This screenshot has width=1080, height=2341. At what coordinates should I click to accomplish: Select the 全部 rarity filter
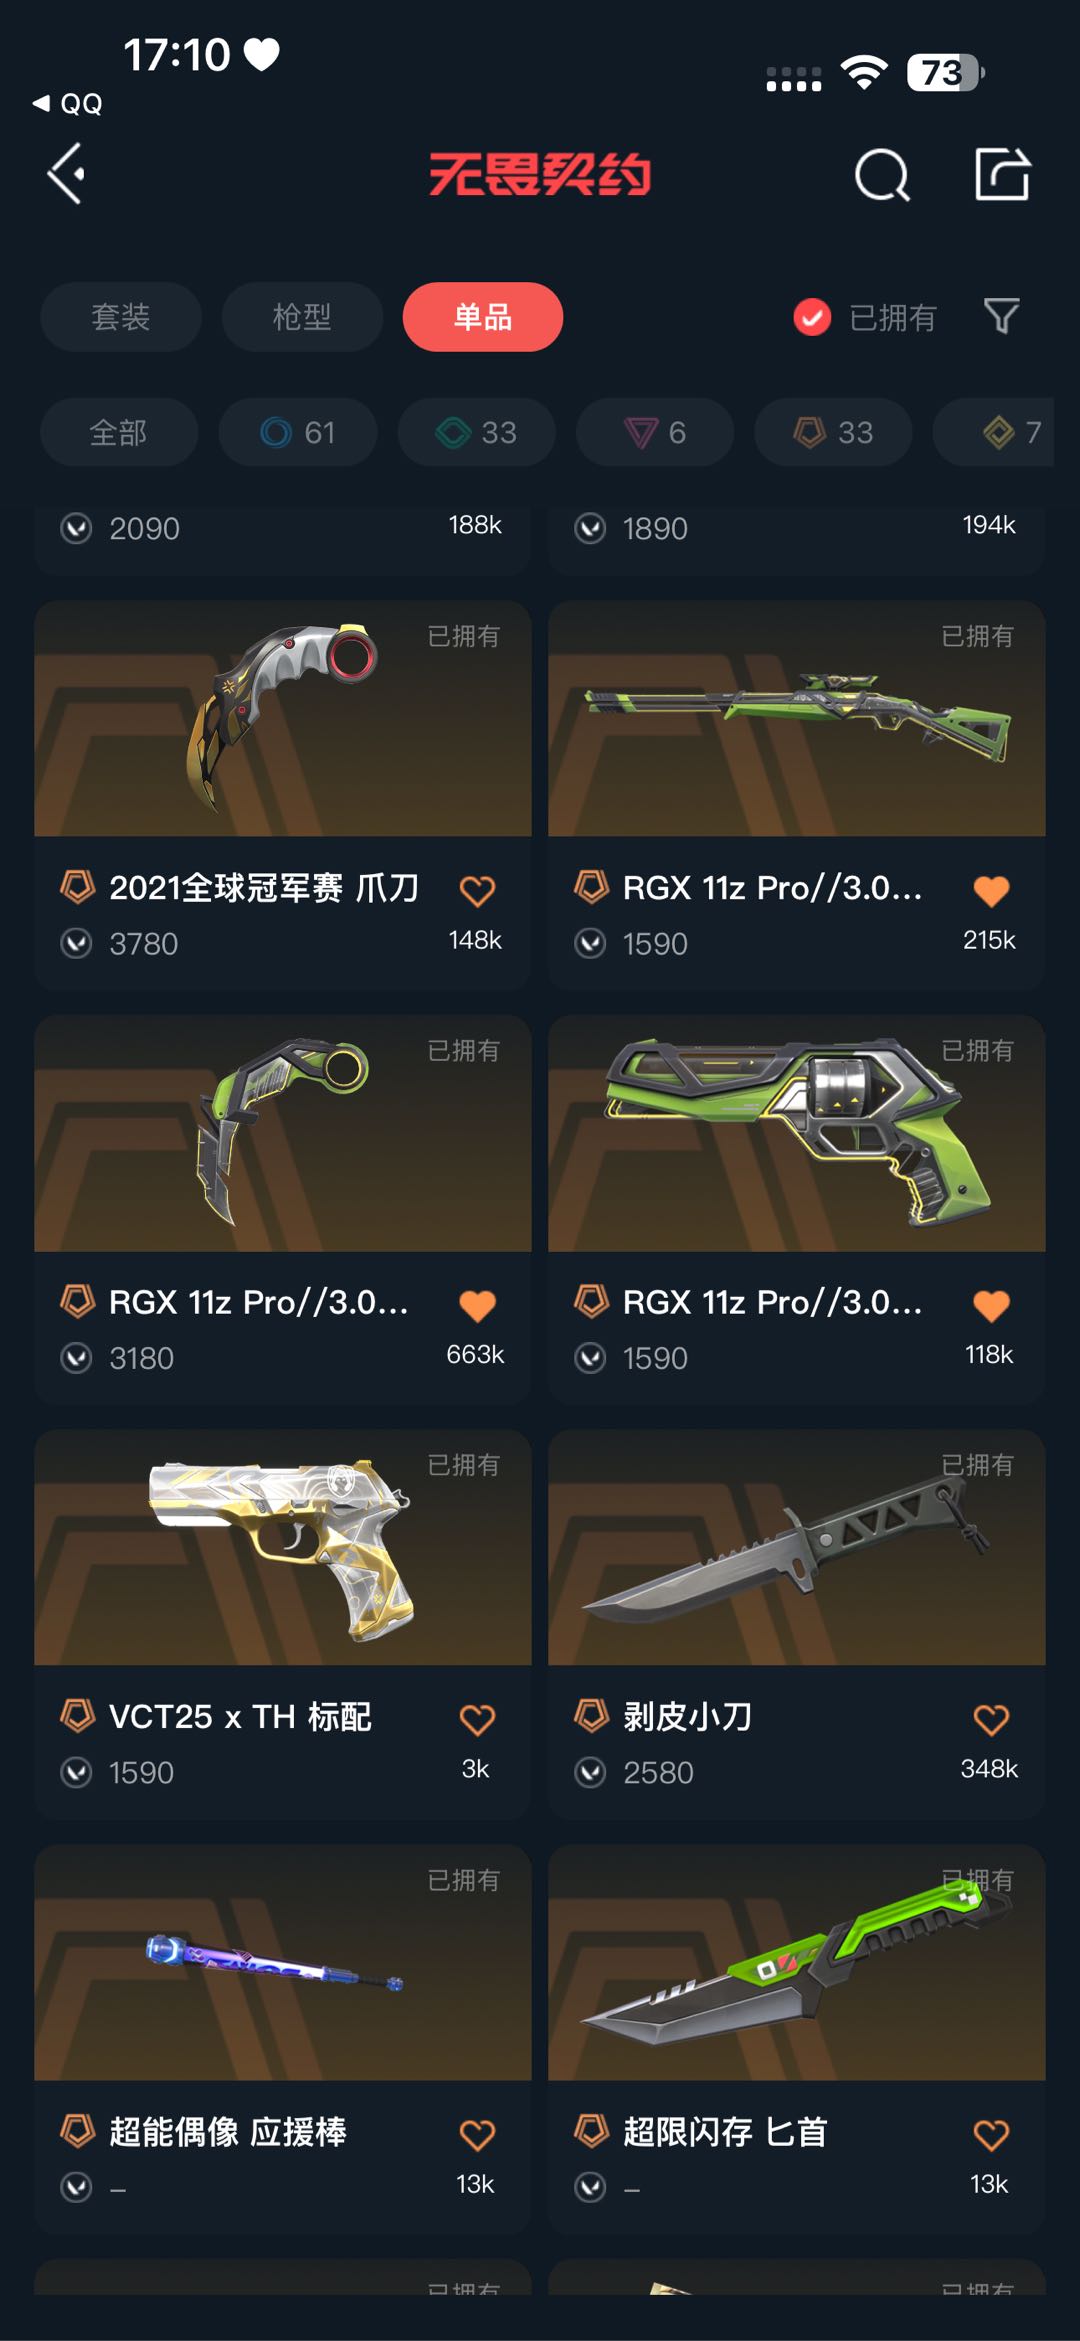119,432
